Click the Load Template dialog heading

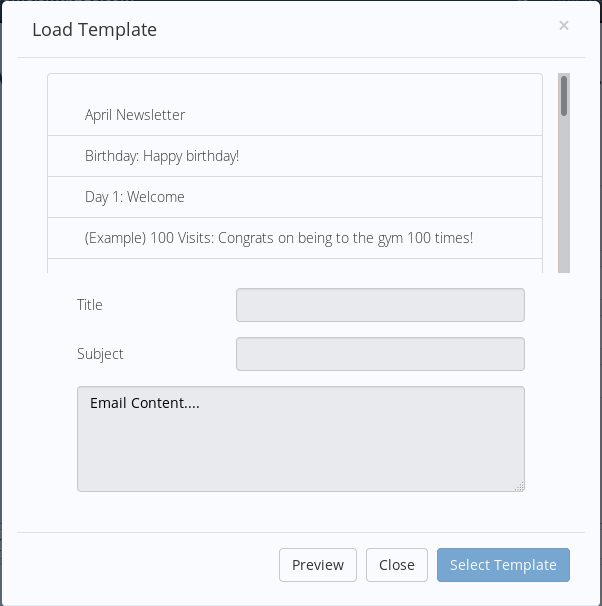coord(94,30)
